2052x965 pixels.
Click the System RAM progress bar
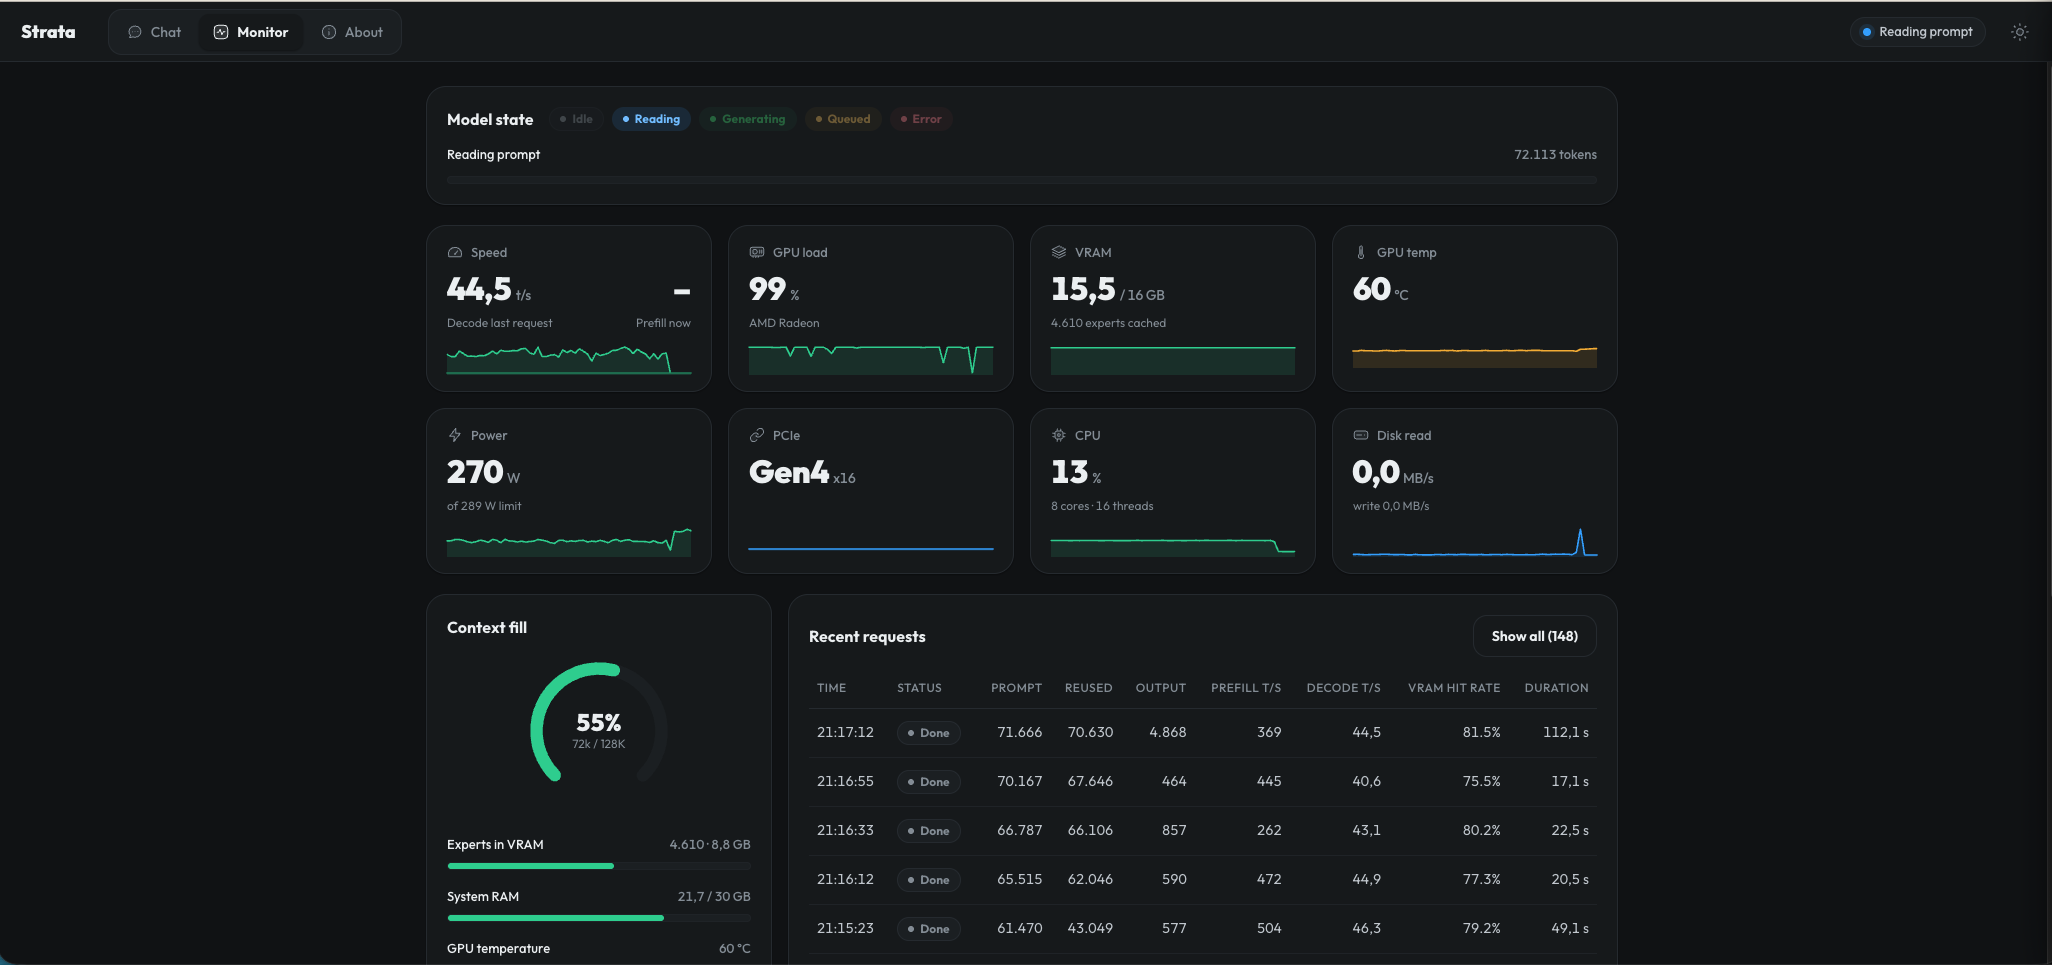599,918
